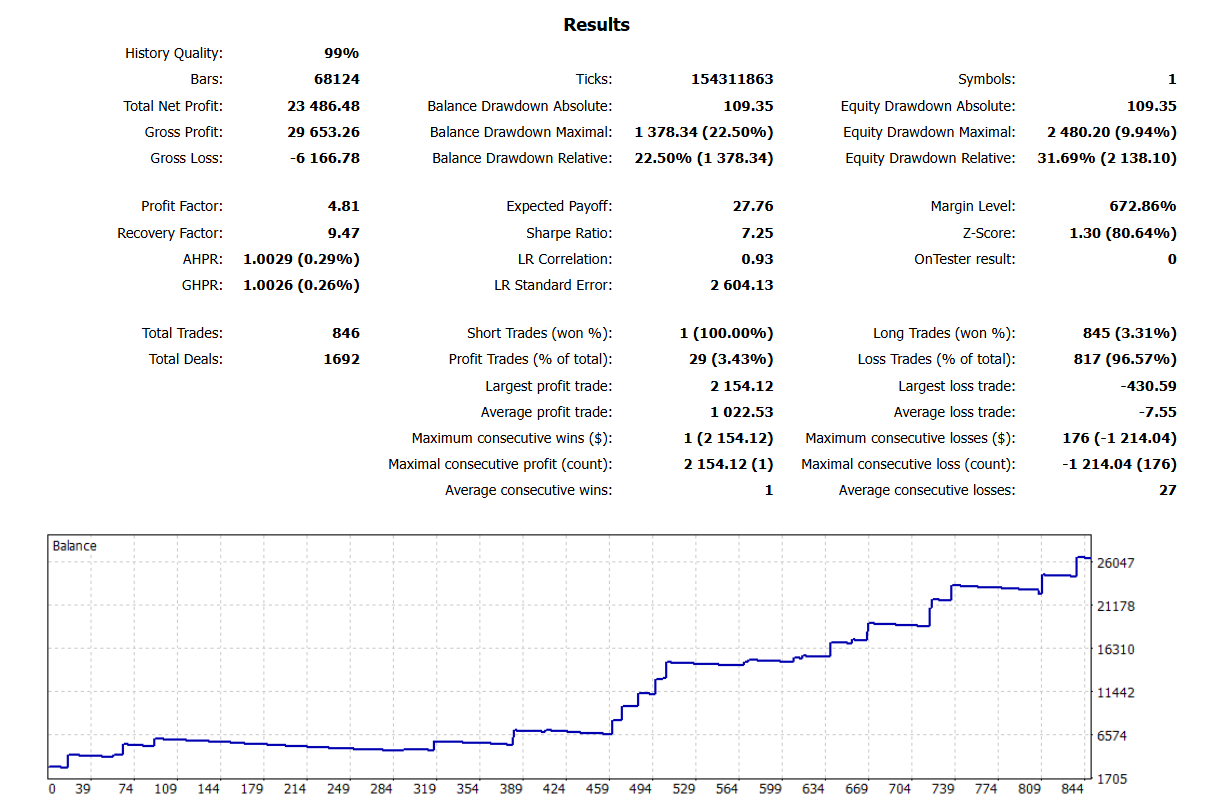Click the Balance legend label in chart

pos(74,546)
